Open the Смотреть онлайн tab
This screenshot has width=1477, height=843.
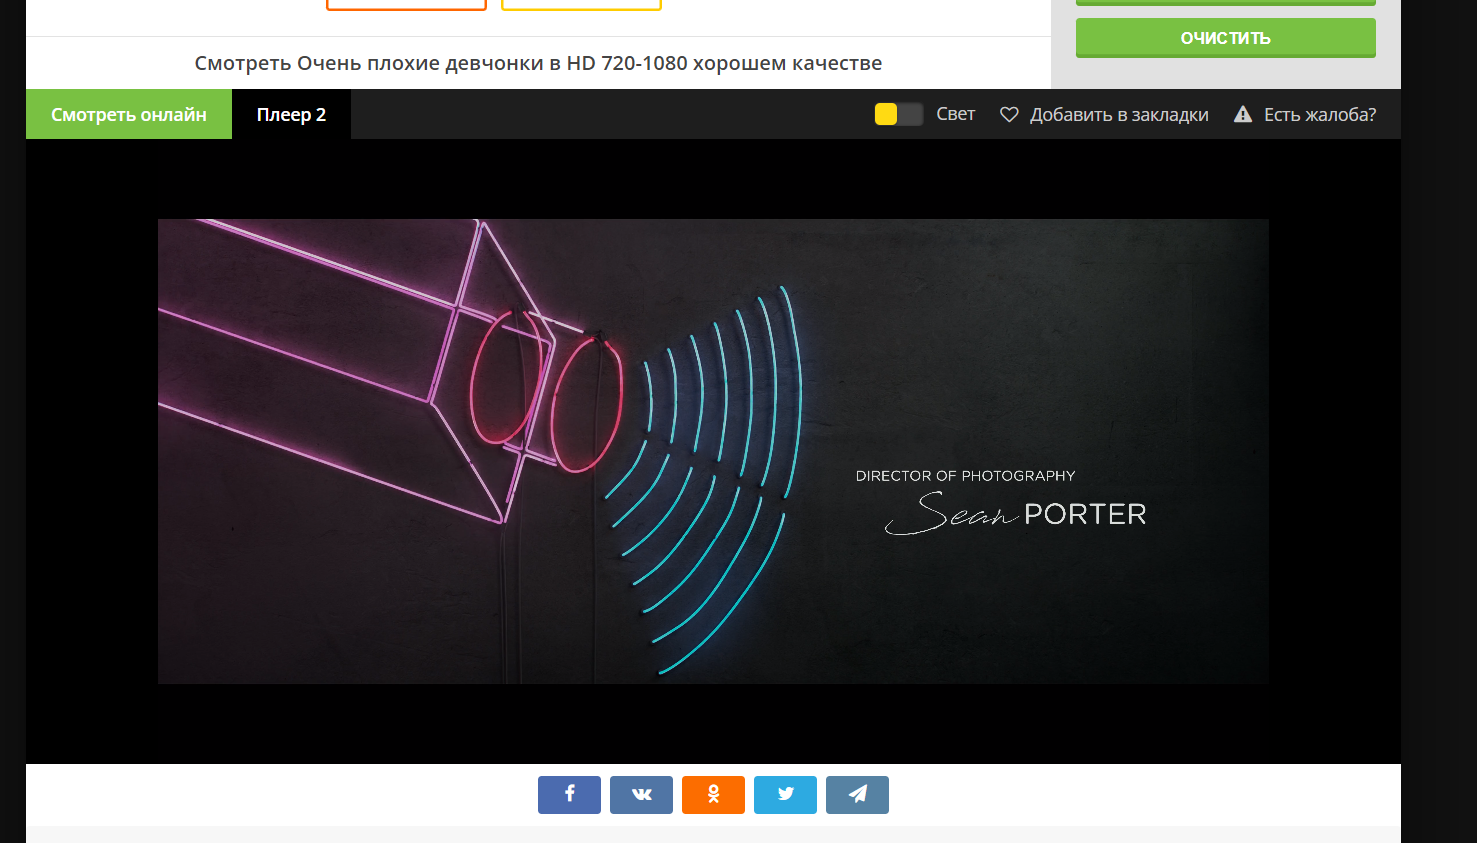tap(129, 114)
